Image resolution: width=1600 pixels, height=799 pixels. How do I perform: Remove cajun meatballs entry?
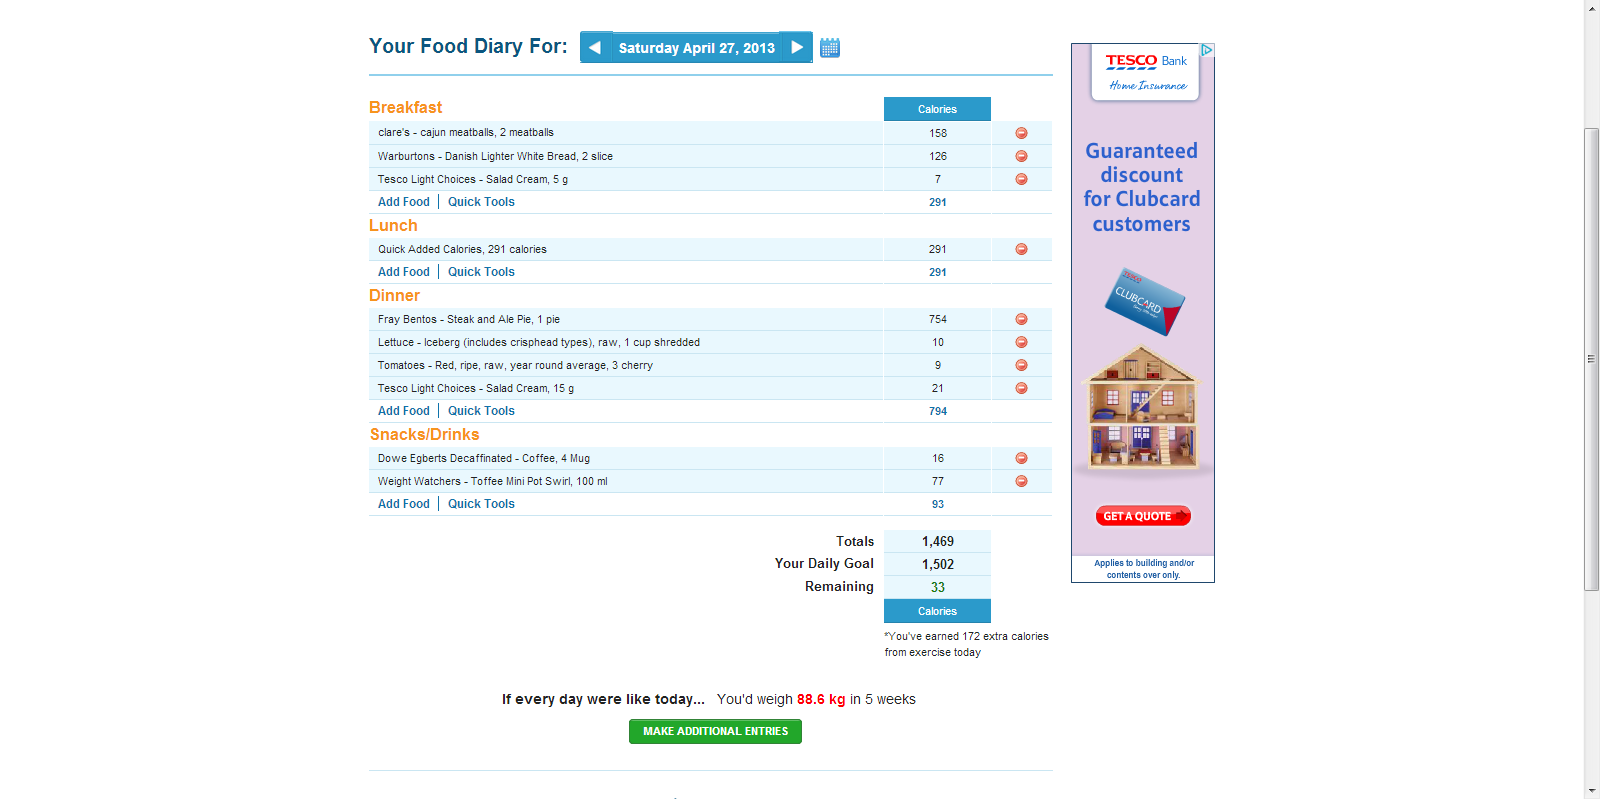click(x=1021, y=133)
